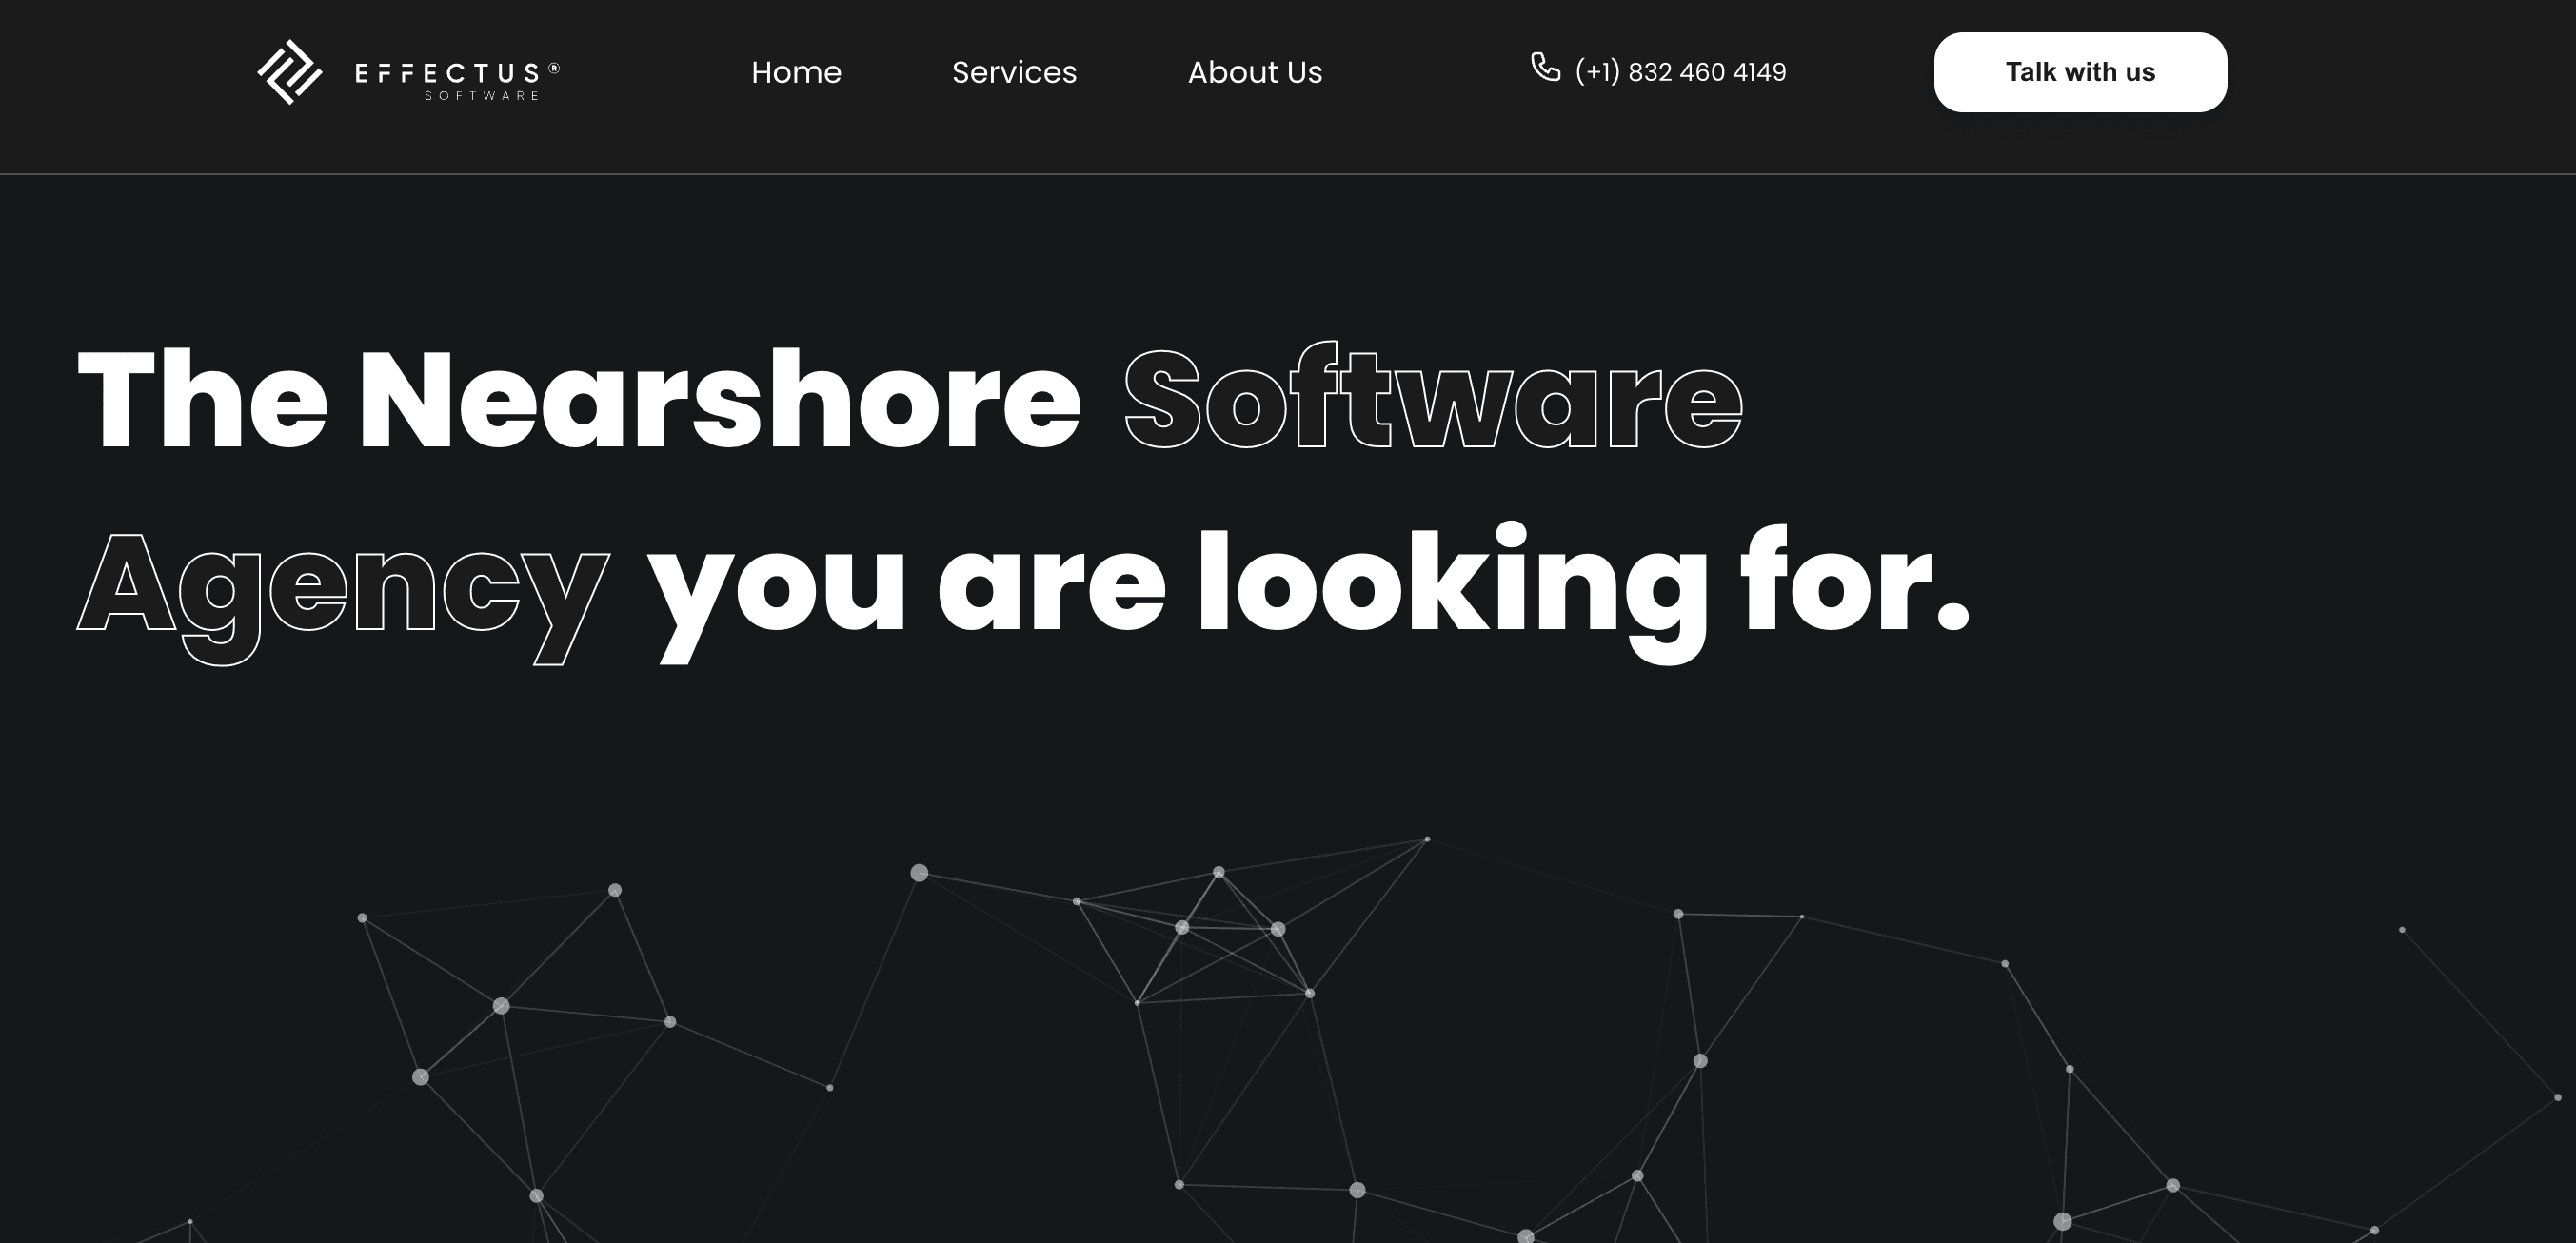The width and height of the screenshot is (2576, 1243).
Task: Click "you are looking for." headline text
Action: click(x=1309, y=592)
